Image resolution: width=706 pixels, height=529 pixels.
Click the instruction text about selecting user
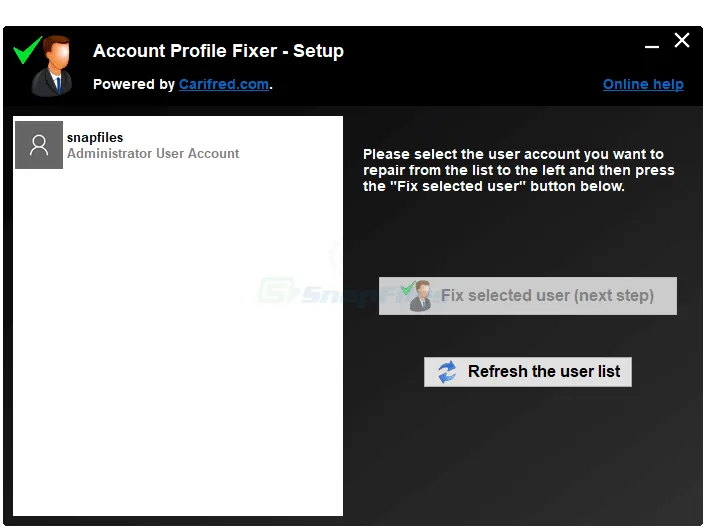pyautogui.click(x=518, y=170)
